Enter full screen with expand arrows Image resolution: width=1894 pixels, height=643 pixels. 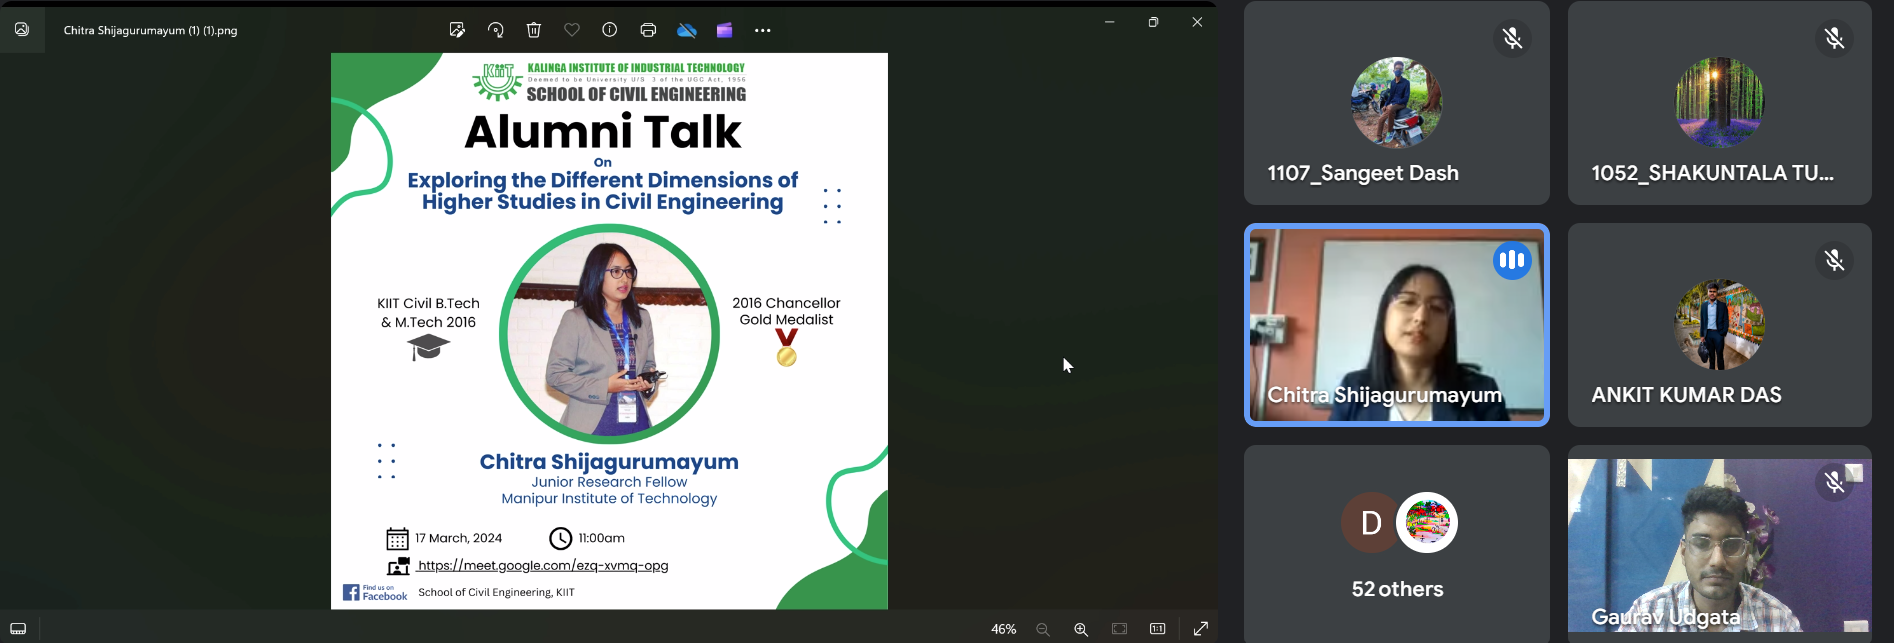pyautogui.click(x=1201, y=629)
